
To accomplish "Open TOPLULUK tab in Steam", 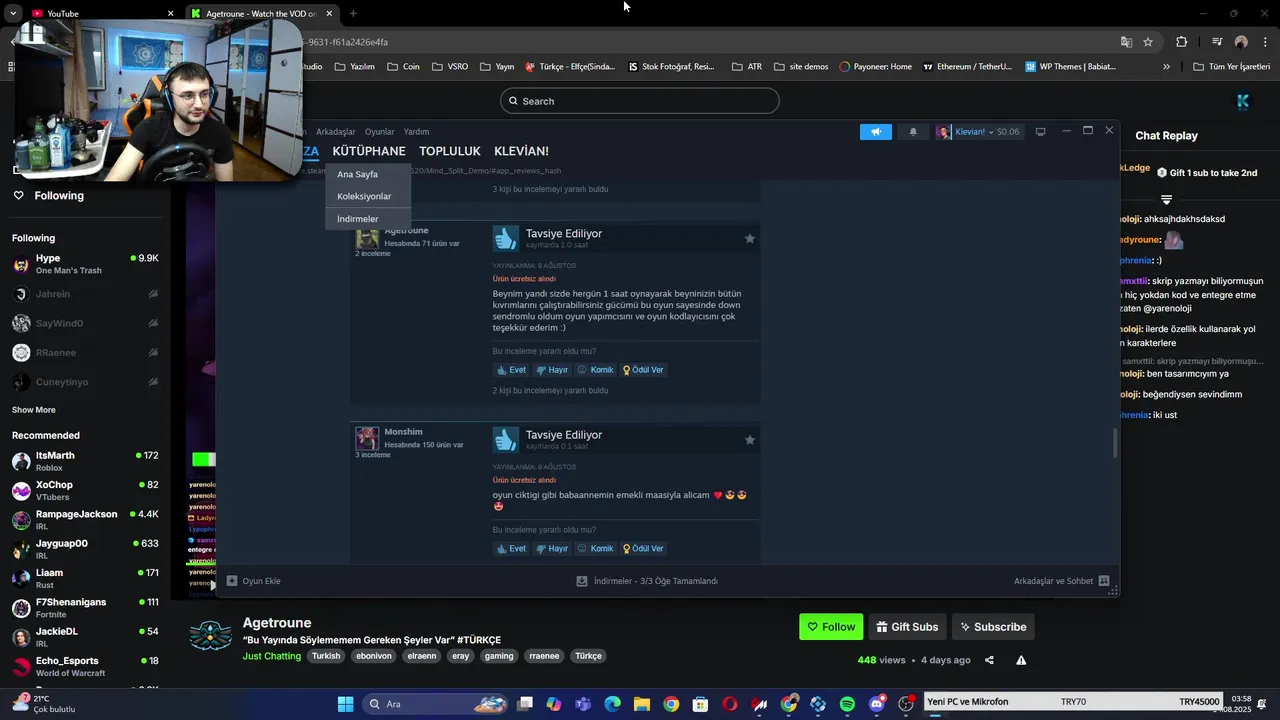I will [x=450, y=151].
